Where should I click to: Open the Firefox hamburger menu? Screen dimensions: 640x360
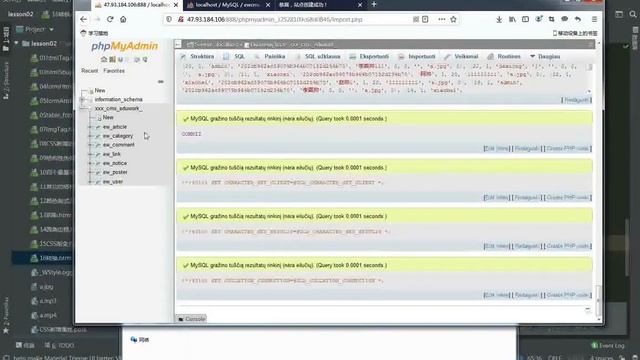click(x=594, y=19)
